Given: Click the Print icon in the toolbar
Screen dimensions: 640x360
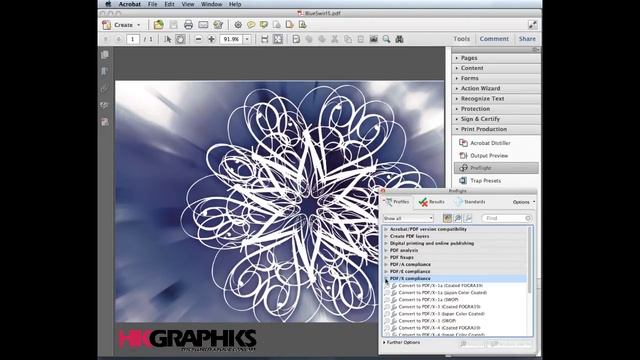Looking at the screenshot, I should (x=188, y=25).
